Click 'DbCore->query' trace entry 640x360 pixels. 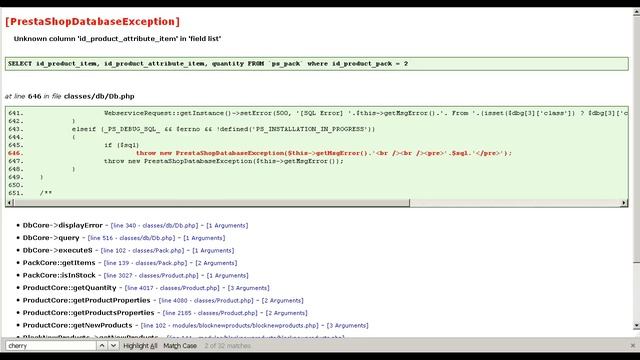tap(51, 238)
